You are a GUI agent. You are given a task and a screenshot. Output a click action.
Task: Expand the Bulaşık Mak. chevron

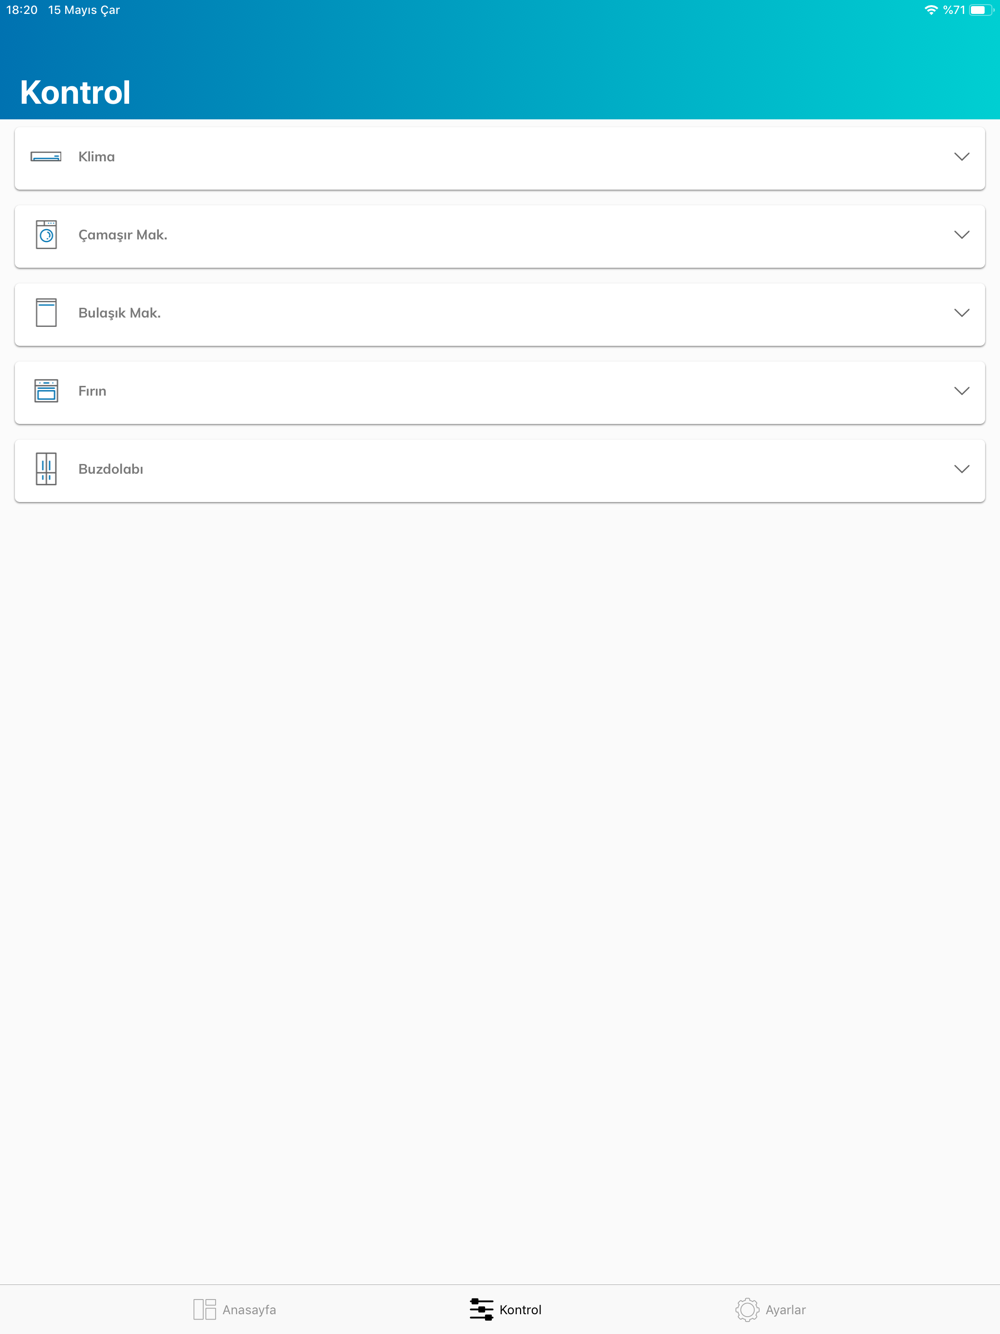point(962,313)
